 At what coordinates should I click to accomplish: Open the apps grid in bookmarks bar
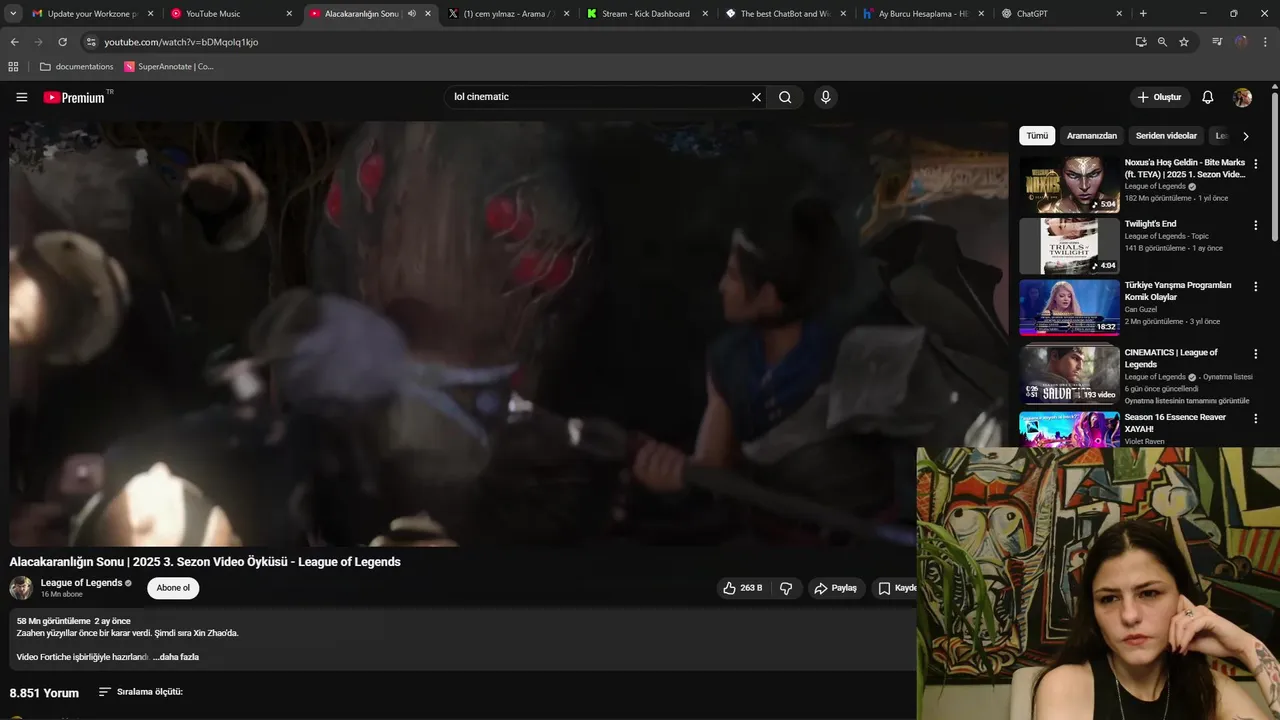[x=13, y=67]
